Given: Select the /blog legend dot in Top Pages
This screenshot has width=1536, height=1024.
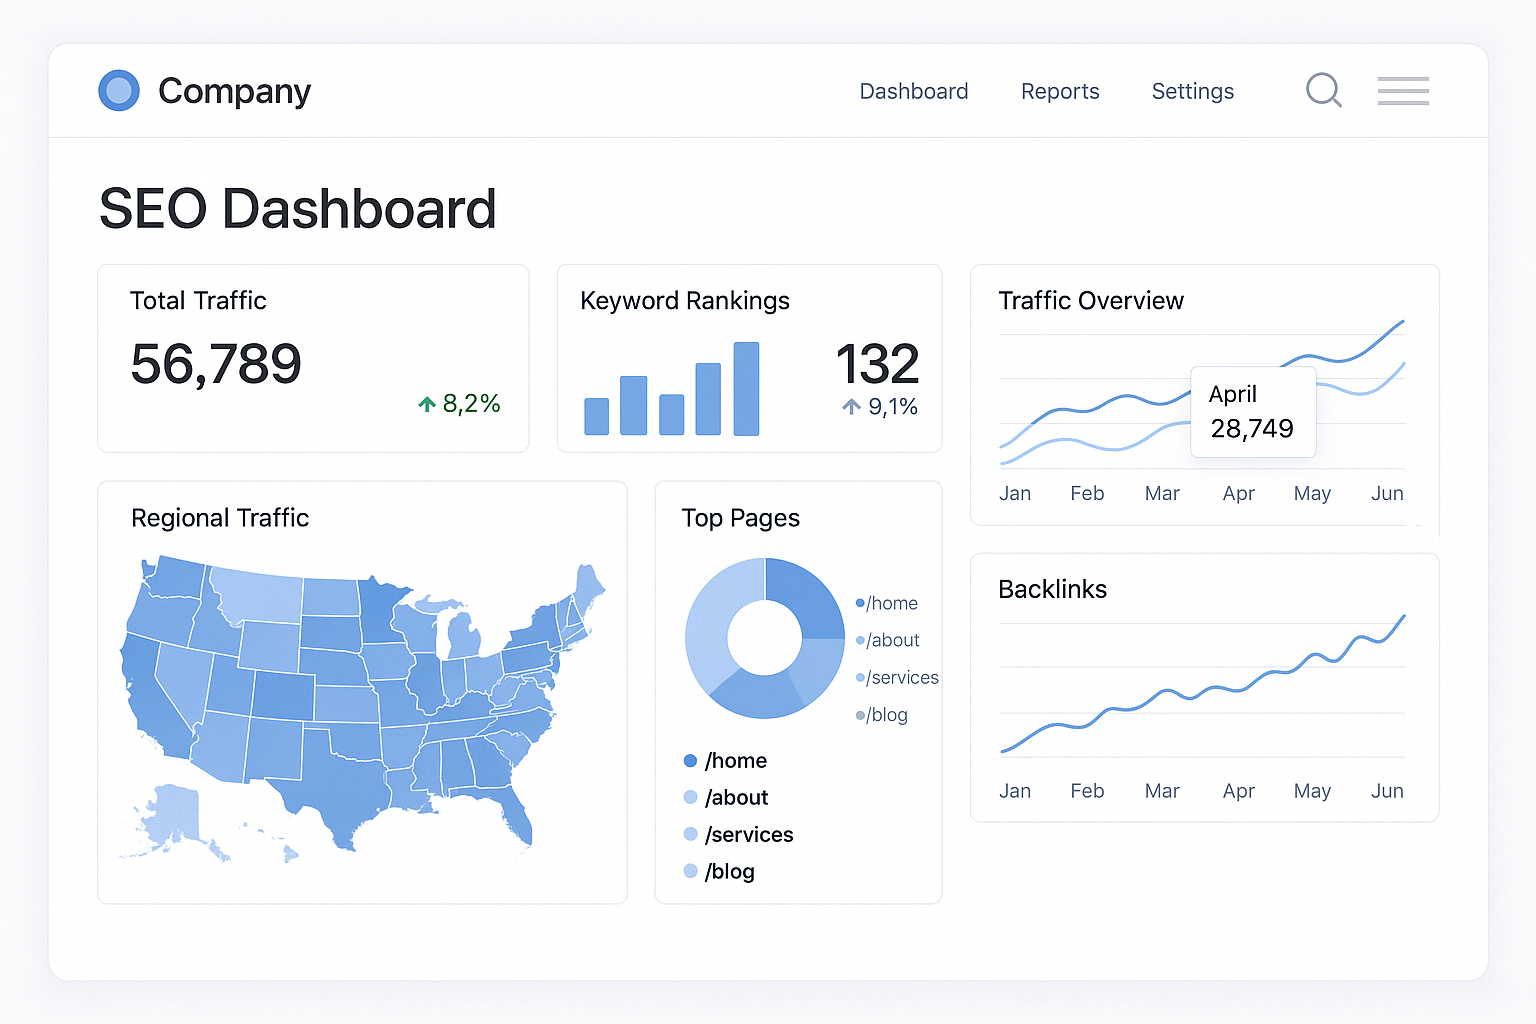Looking at the screenshot, I should click(x=859, y=714).
